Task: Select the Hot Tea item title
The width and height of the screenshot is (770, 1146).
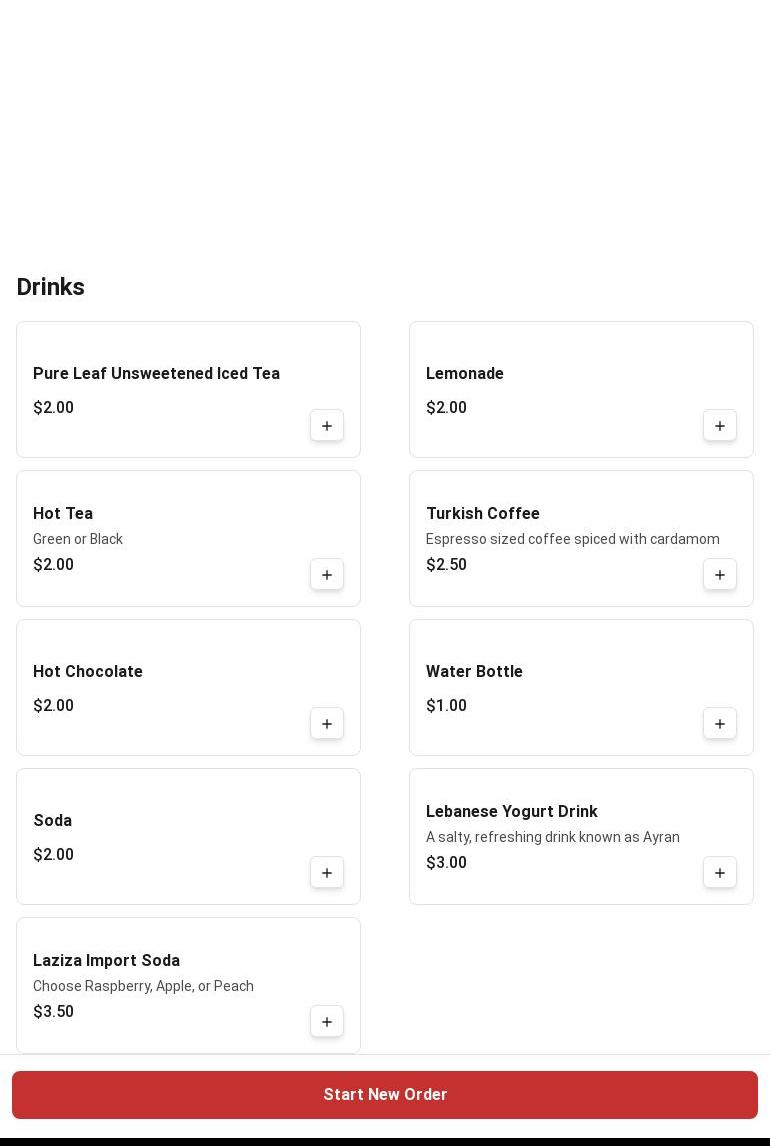Action: (x=63, y=514)
